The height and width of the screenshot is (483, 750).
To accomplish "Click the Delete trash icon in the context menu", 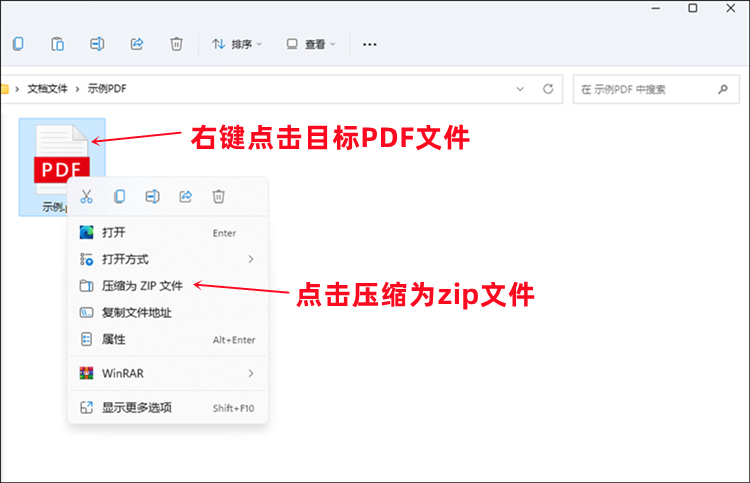I will coord(219,197).
